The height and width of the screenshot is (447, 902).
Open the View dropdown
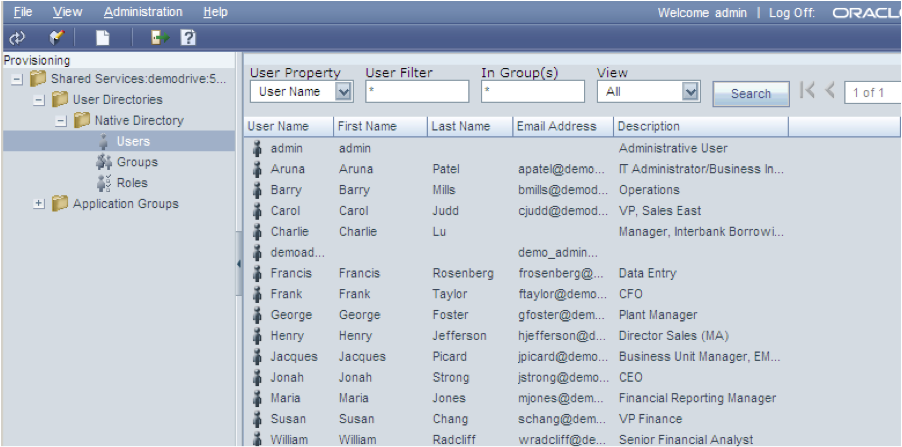tap(689, 92)
